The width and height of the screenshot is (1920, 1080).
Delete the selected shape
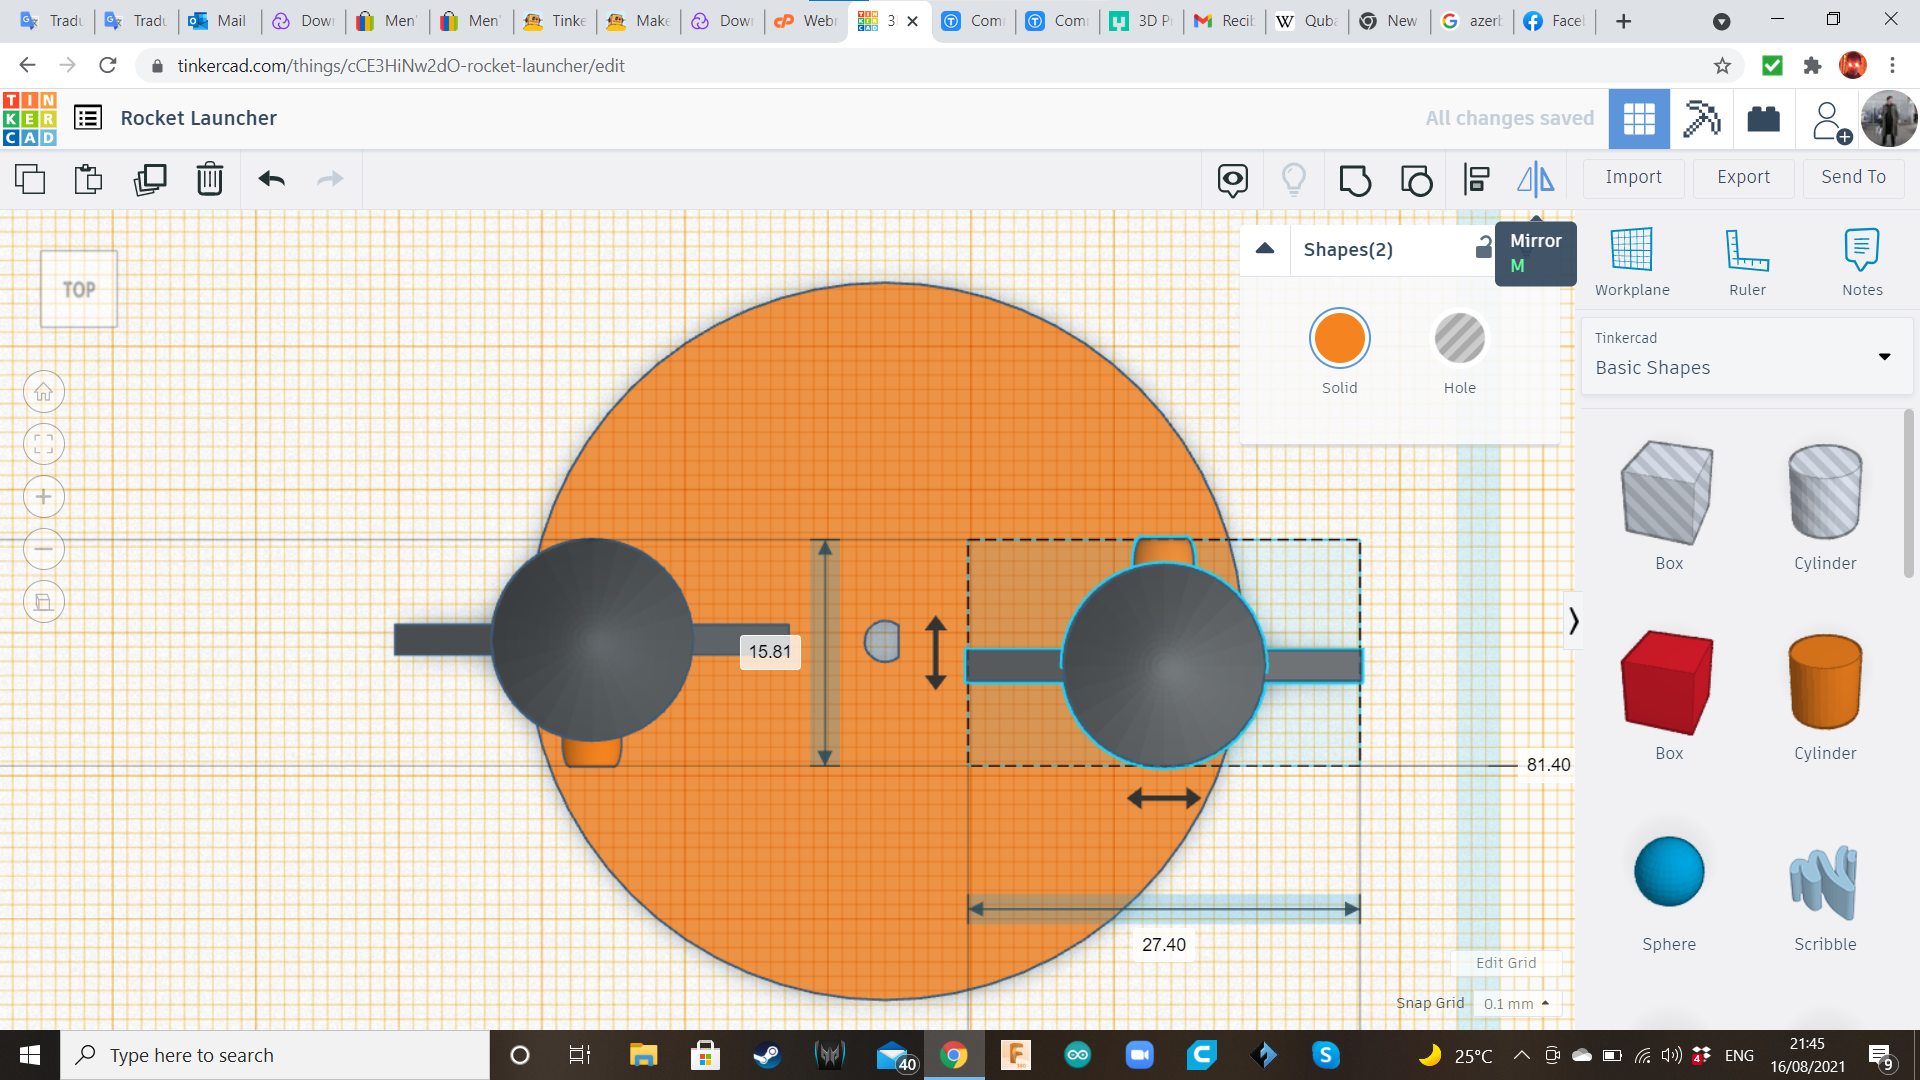tap(209, 179)
